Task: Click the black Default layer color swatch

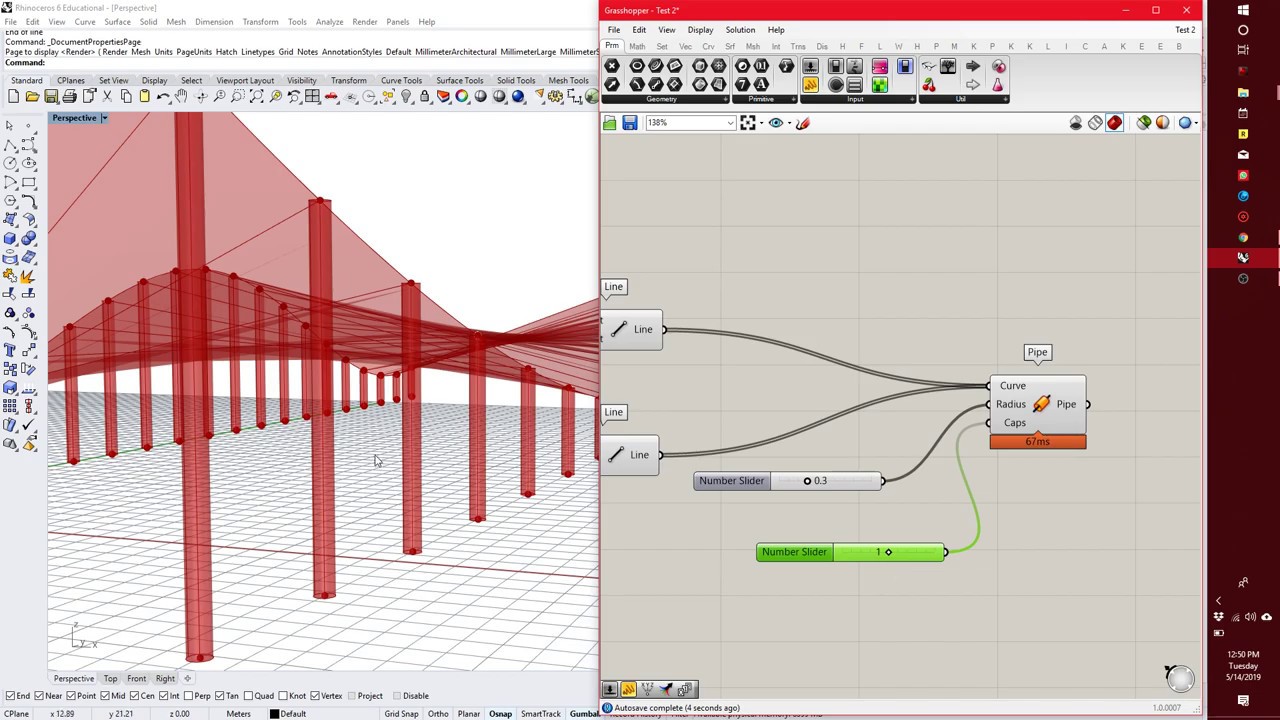Action: [x=274, y=714]
